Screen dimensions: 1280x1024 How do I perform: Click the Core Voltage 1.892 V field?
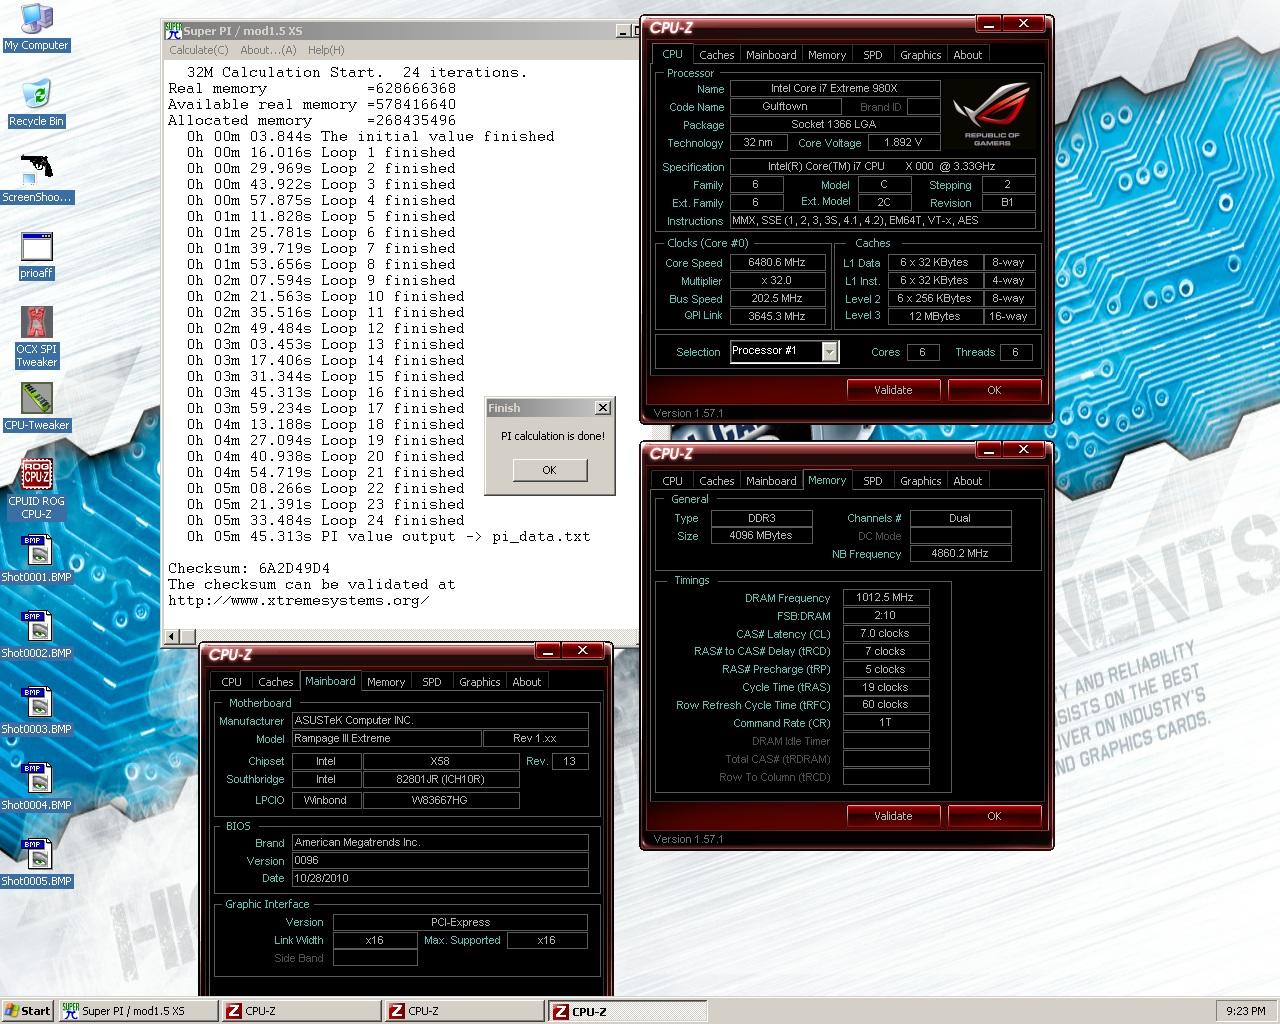[903, 142]
